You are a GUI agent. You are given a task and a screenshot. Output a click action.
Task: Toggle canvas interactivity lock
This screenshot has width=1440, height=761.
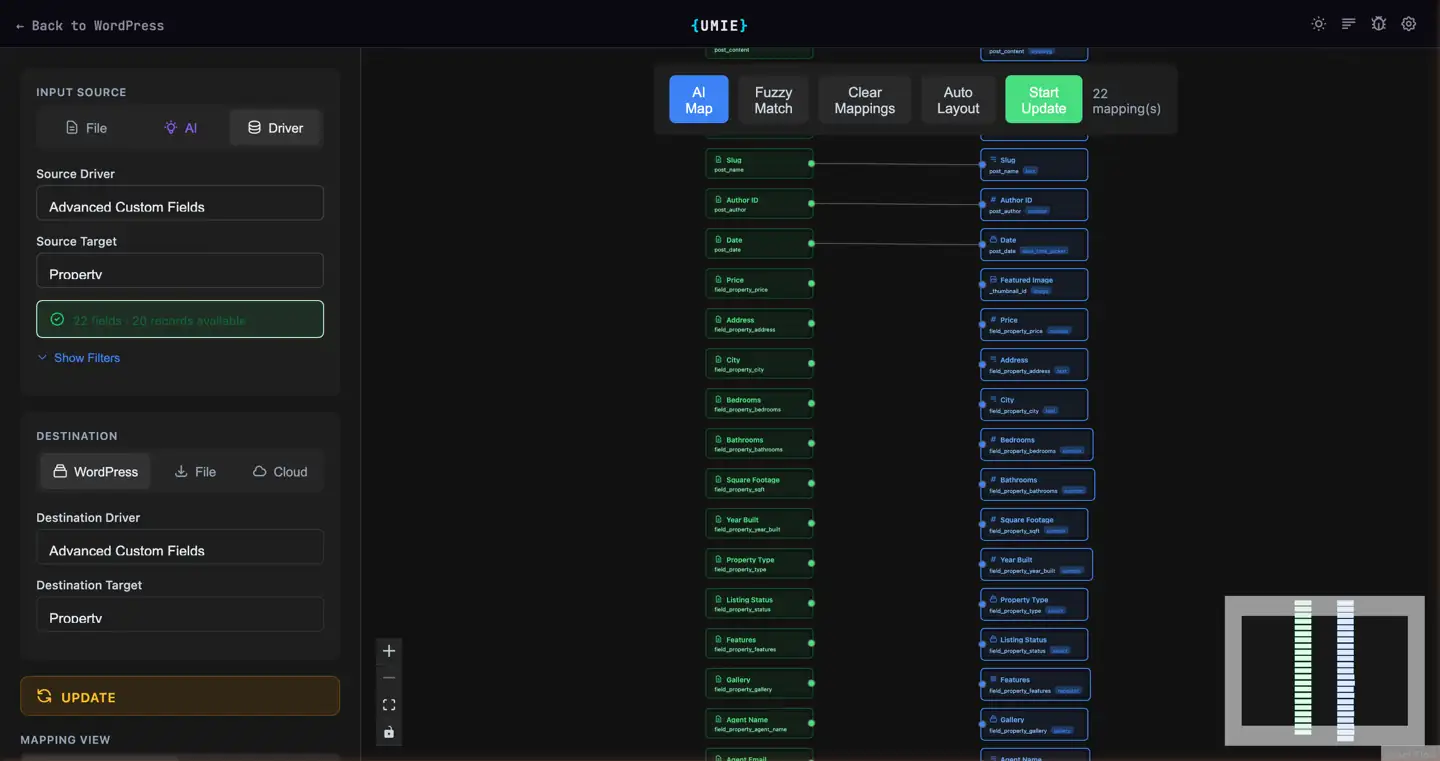tap(389, 732)
